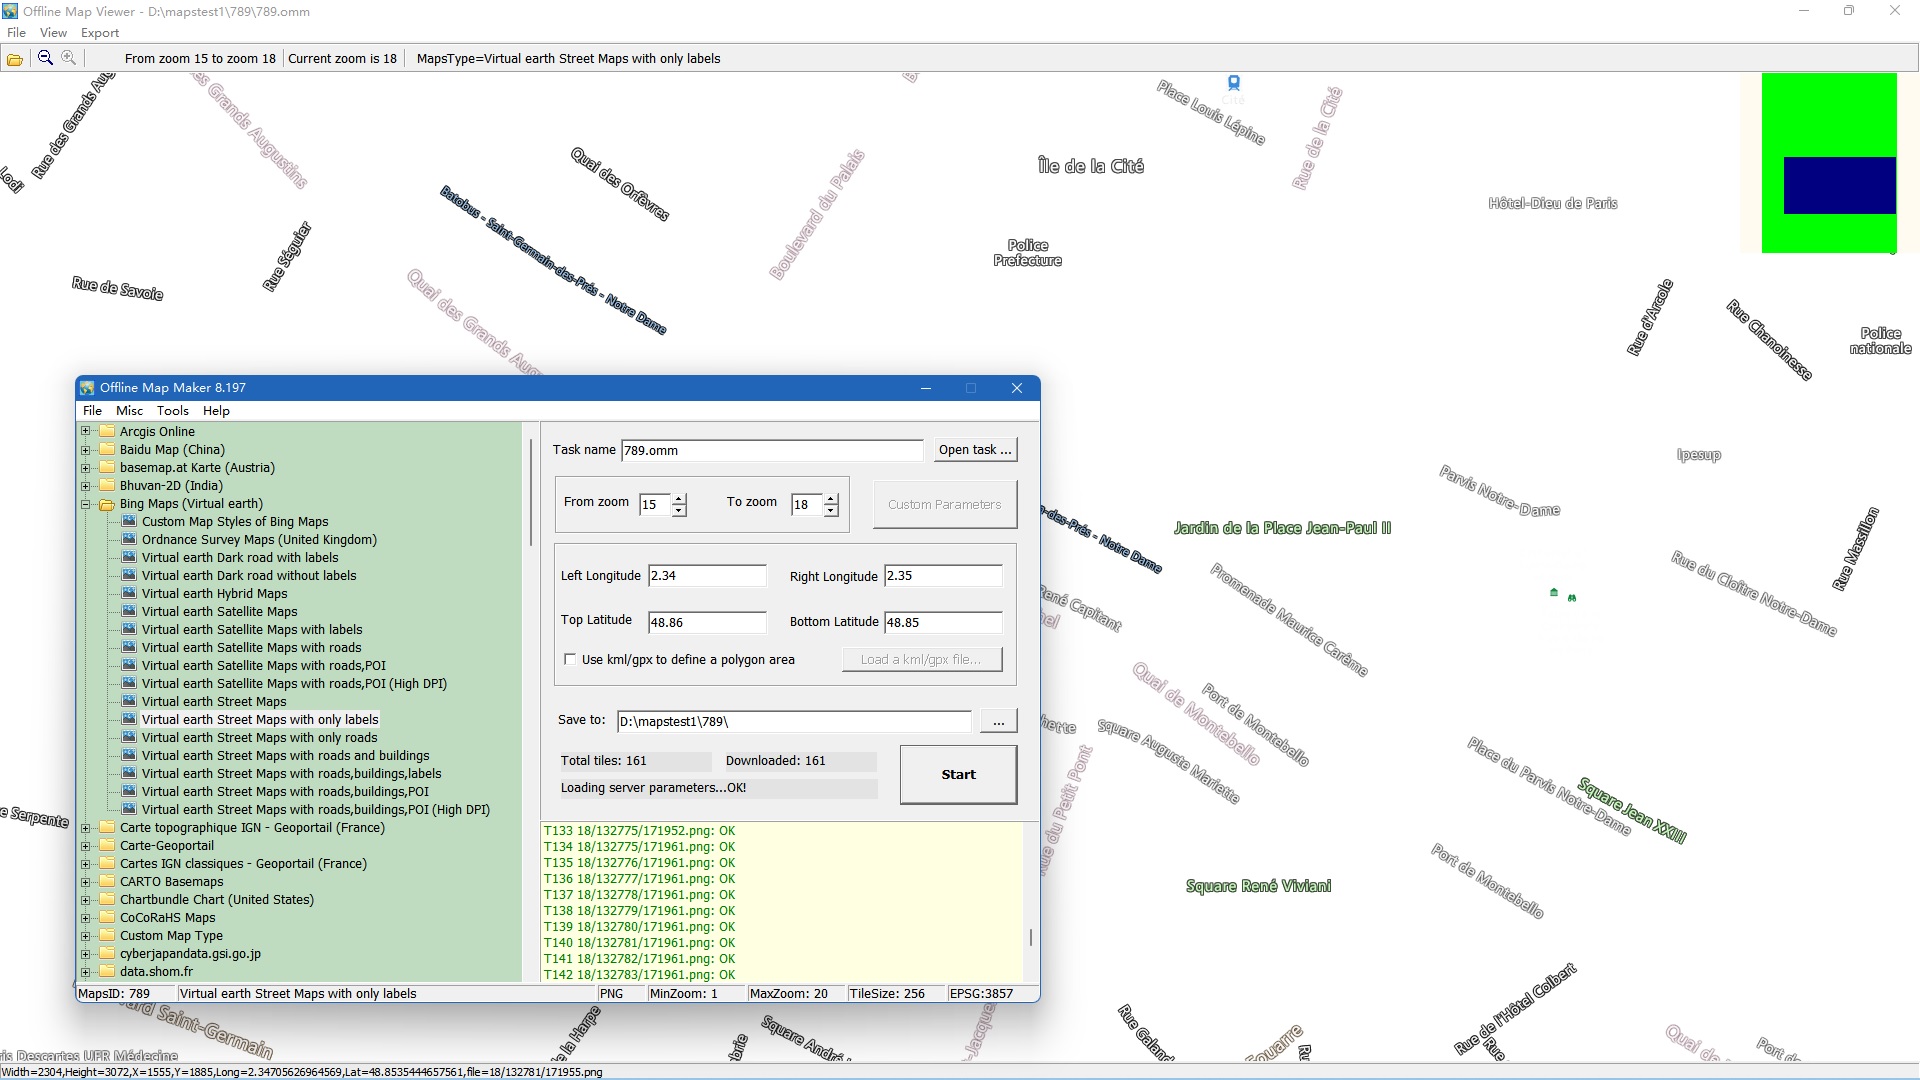This screenshot has height=1080, width=1920.
Task: Open the Tools menu in Offline Map Maker
Action: (x=172, y=410)
